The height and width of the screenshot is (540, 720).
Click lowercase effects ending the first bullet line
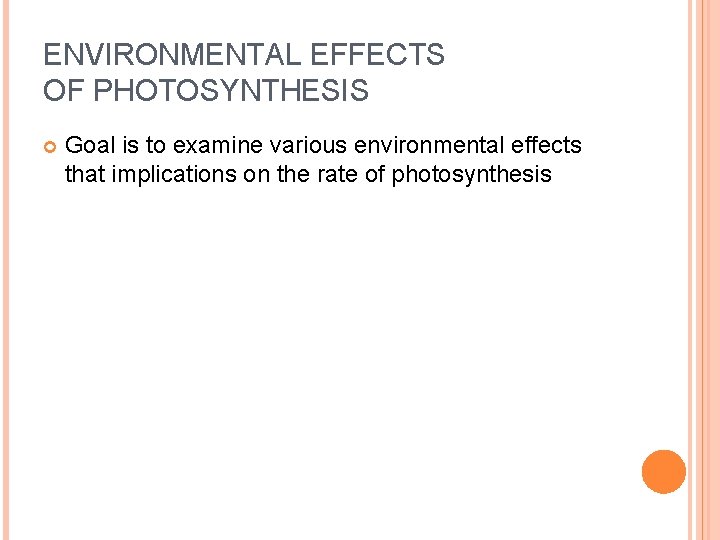[544, 146]
